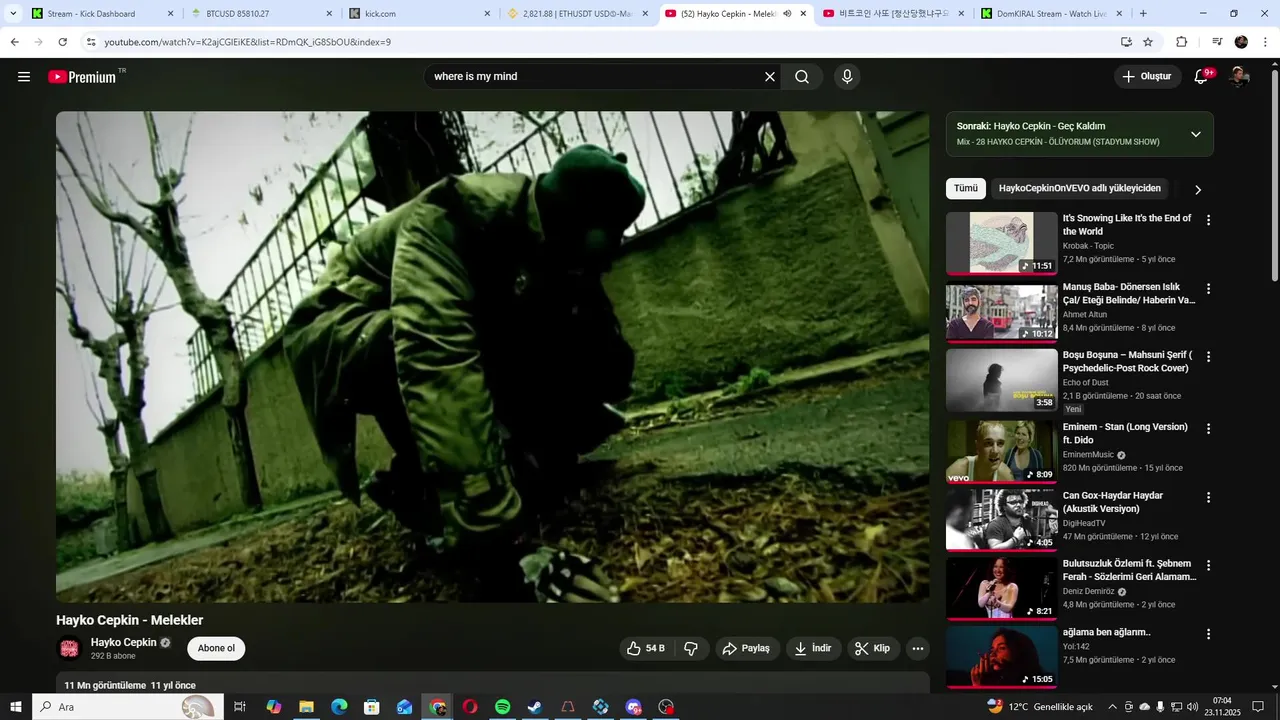Open the options menu for "Bulutsuzluk Özlemi" video

click(1208, 565)
